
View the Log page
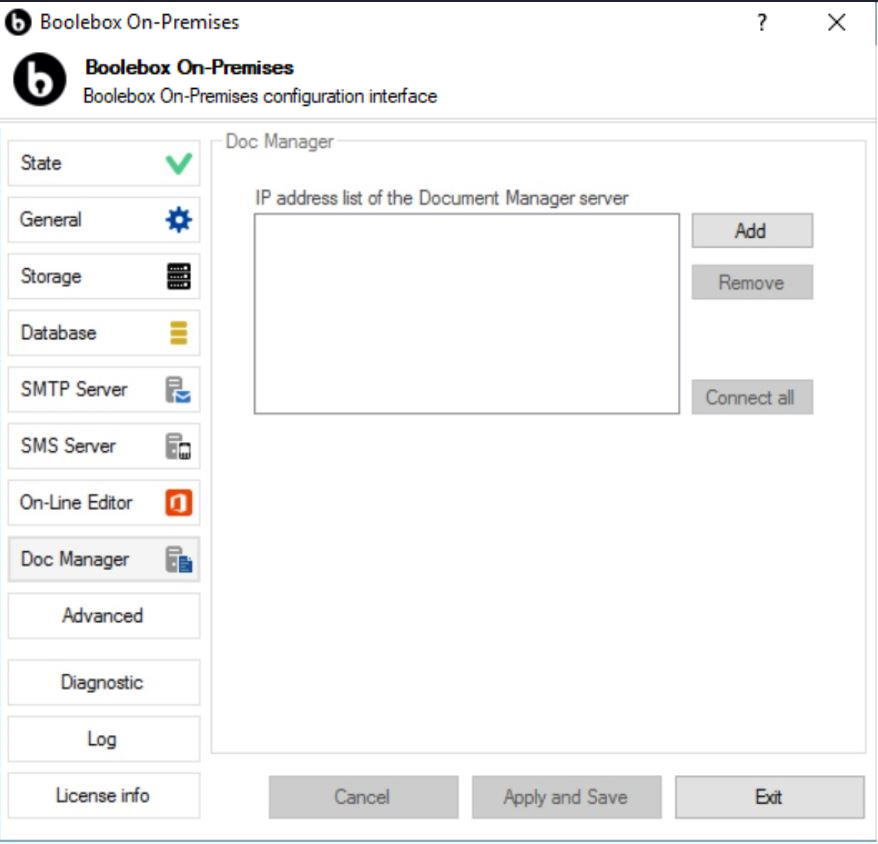(x=104, y=739)
